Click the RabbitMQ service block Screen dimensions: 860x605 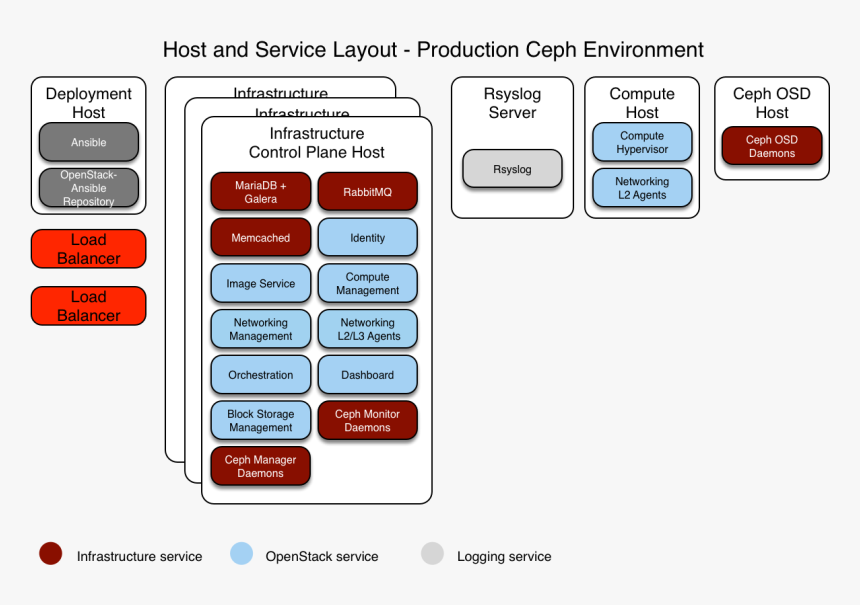pos(367,191)
